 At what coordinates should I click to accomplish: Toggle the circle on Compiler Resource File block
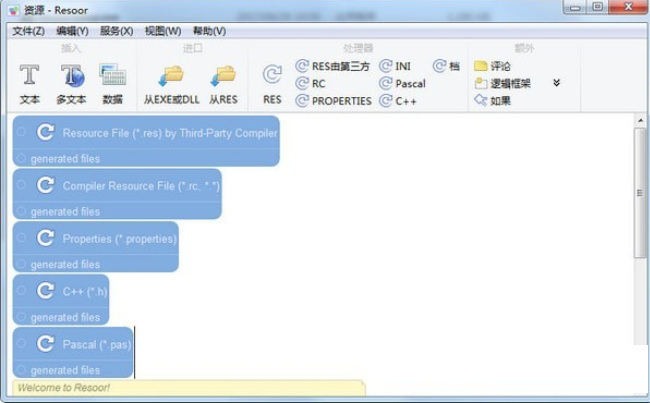[22, 185]
